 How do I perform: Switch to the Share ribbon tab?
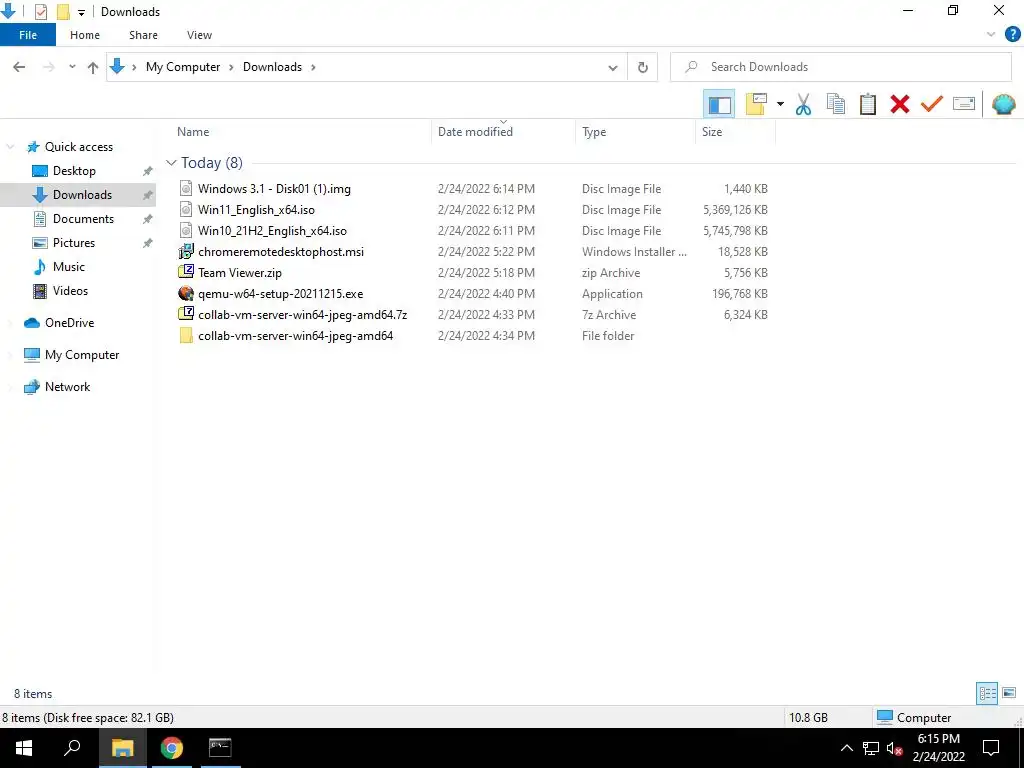pos(143,35)
